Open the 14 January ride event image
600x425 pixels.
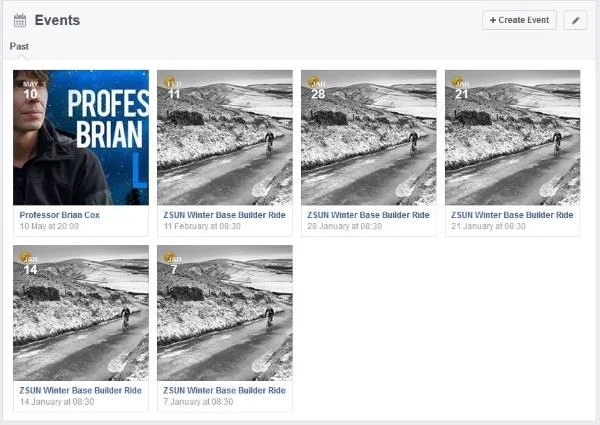coord(81,313)
